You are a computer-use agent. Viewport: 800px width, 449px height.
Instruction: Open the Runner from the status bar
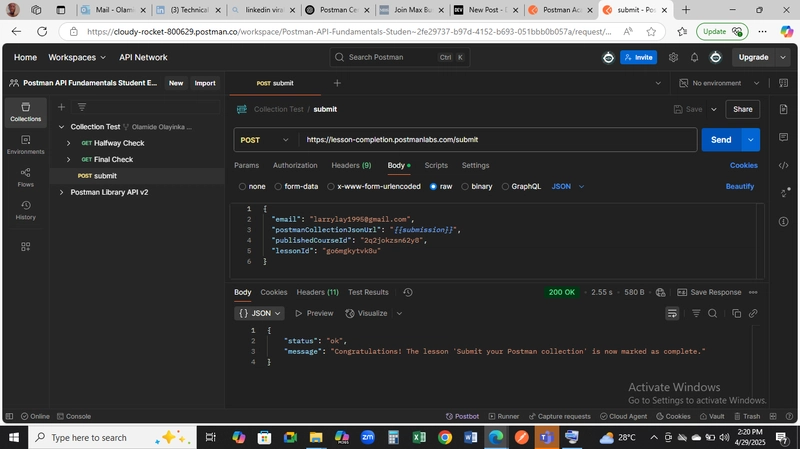coord(504,416)
